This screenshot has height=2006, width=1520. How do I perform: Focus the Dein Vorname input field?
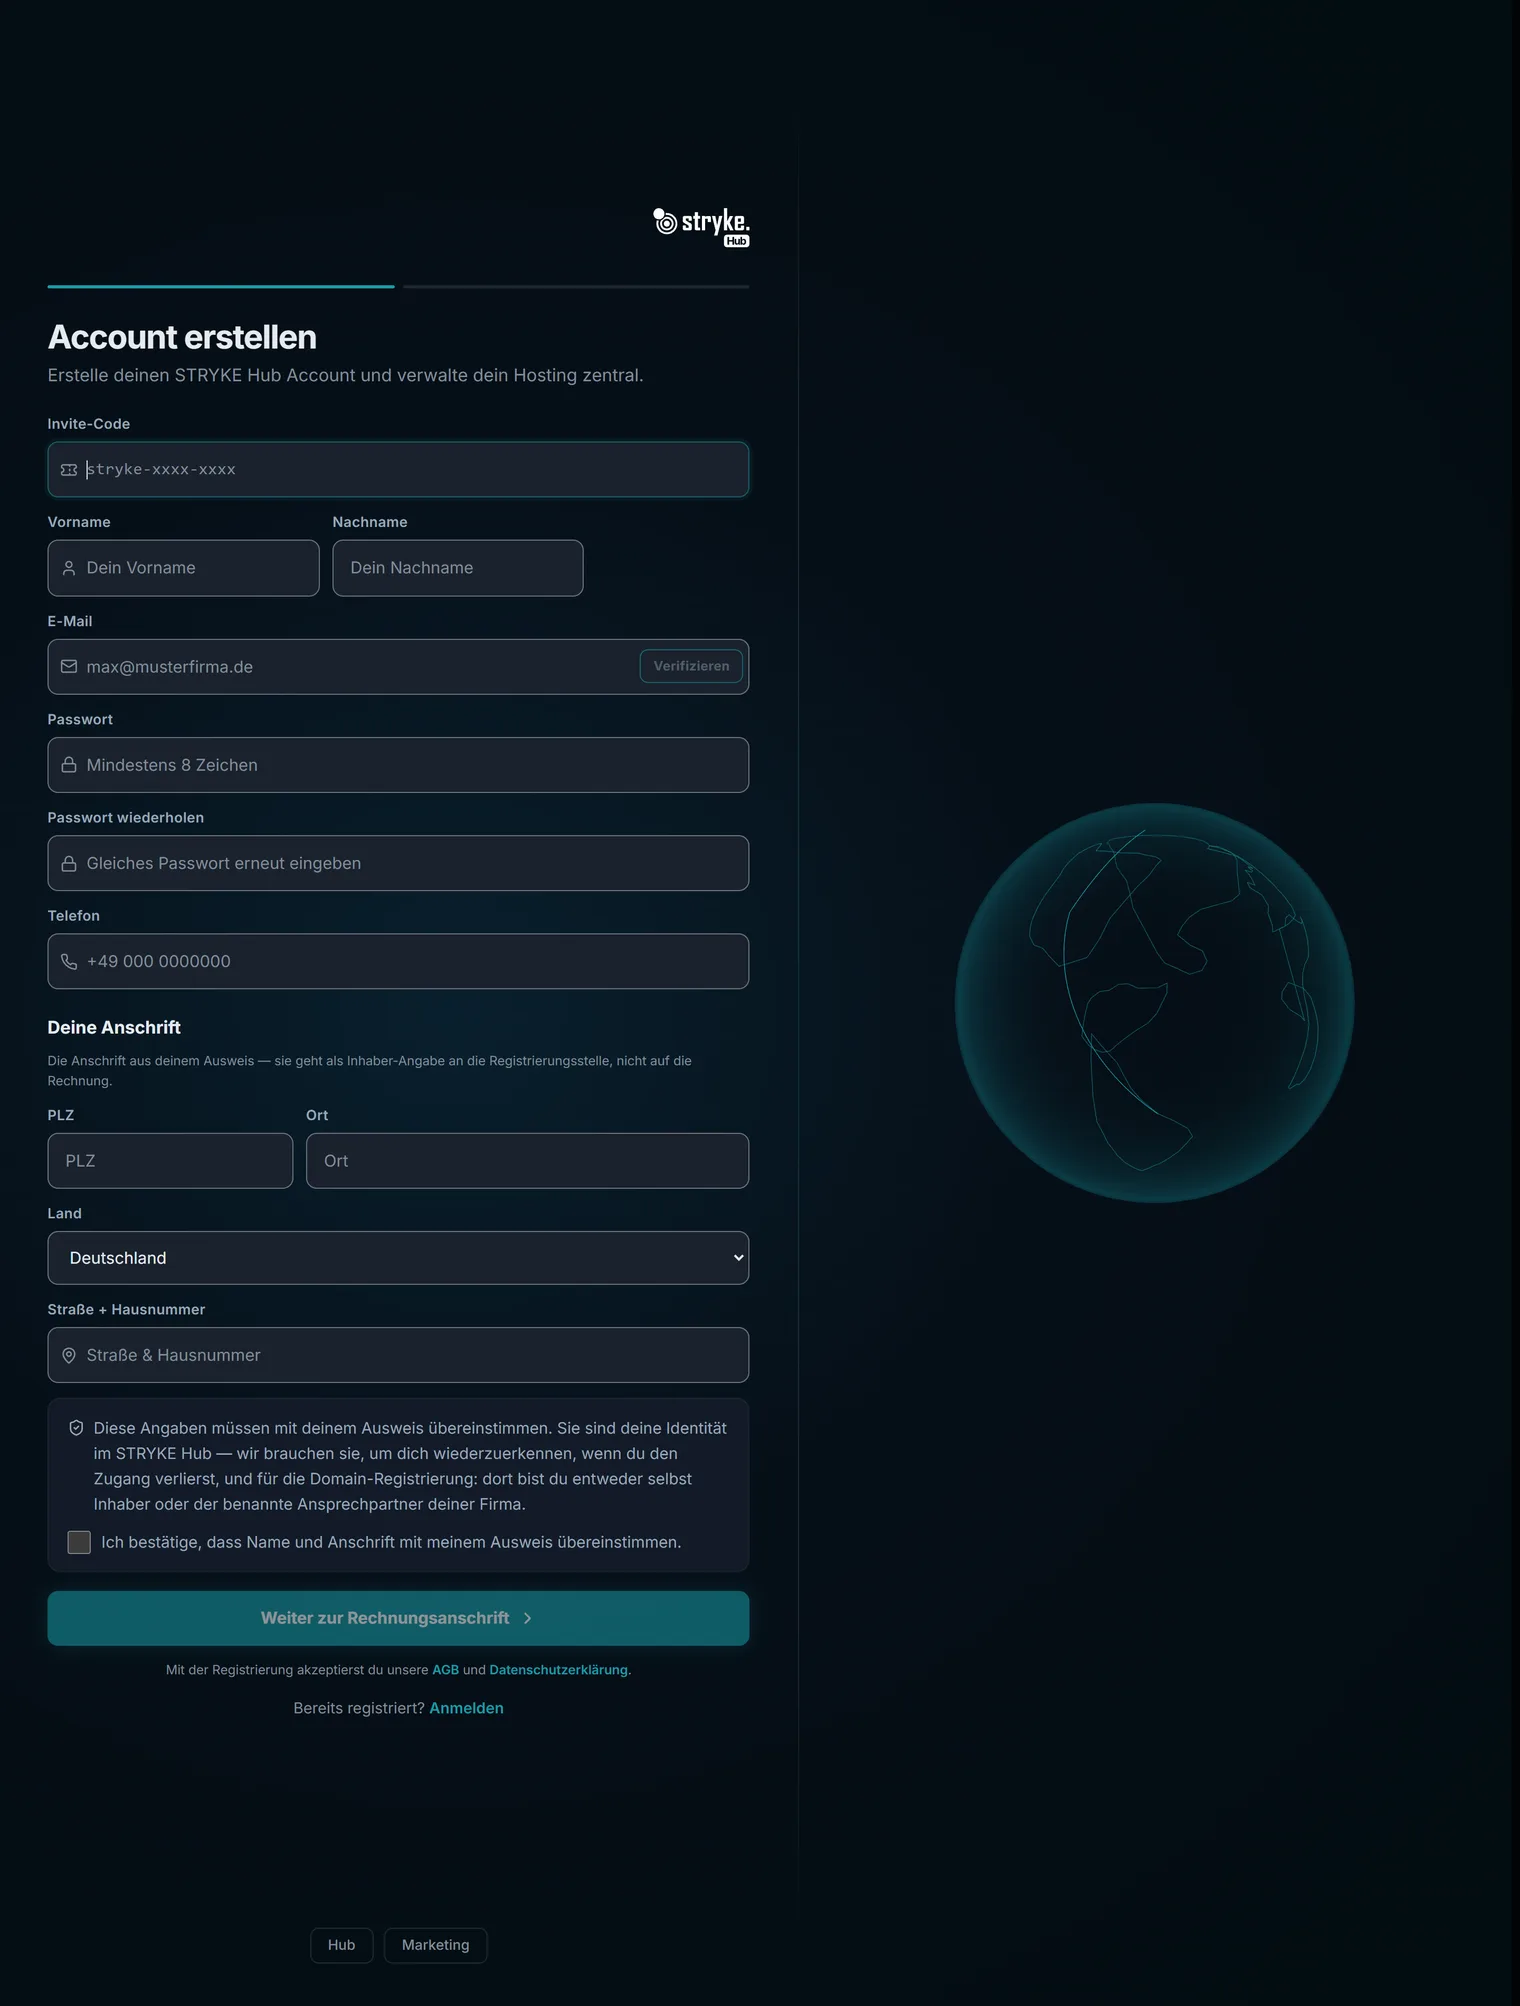(184, 568)
